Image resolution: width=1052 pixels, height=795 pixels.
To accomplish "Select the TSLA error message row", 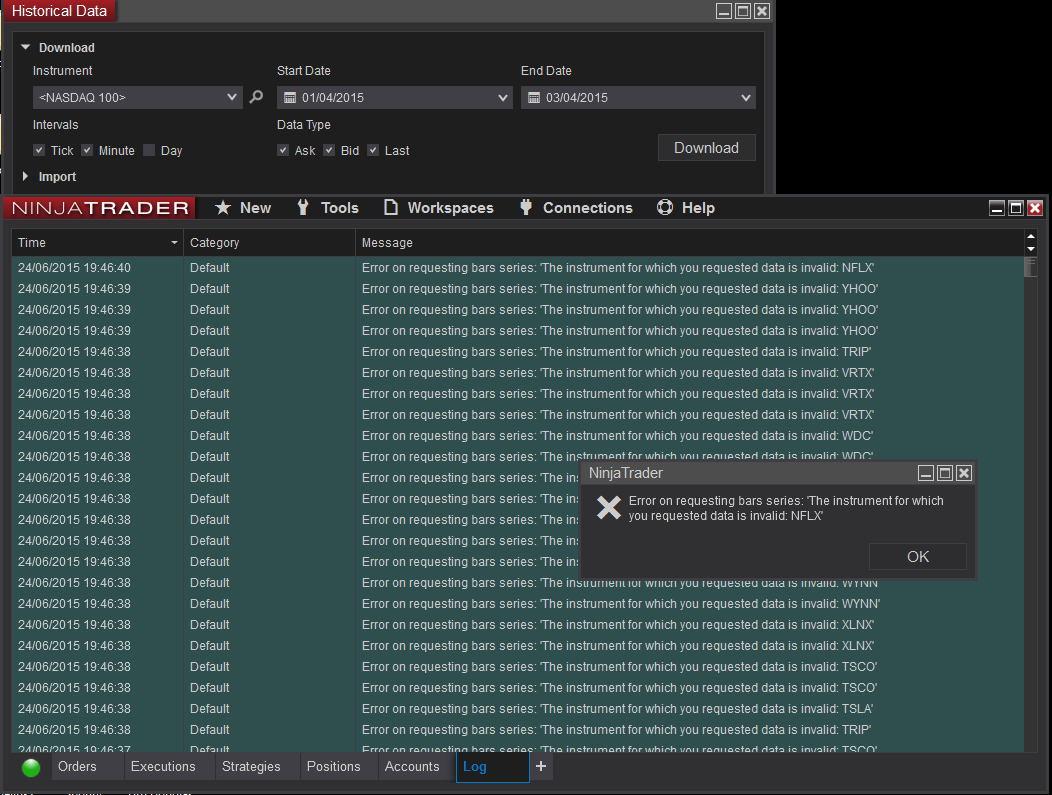I will 517,708.
